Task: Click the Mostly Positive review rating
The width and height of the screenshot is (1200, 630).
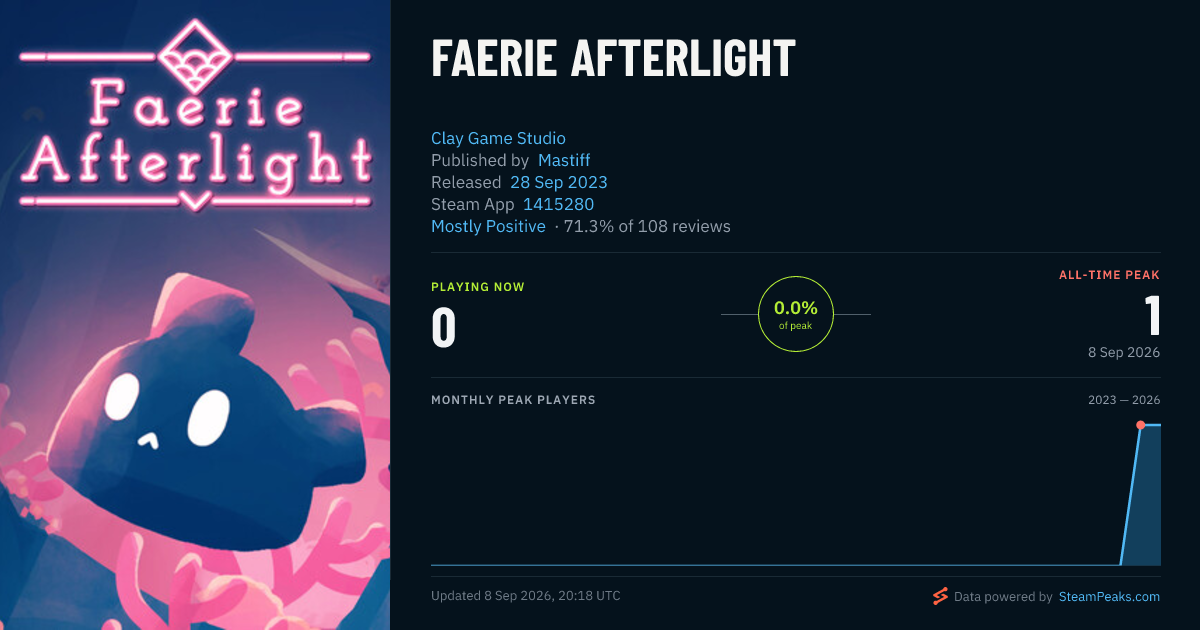Action: tap(488, 226)
